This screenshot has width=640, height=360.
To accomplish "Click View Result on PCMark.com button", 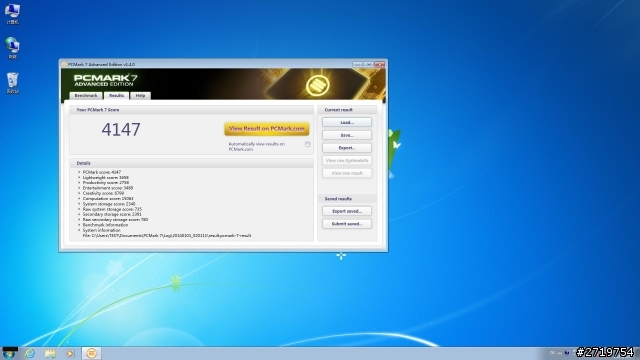I will pos(267,129).
